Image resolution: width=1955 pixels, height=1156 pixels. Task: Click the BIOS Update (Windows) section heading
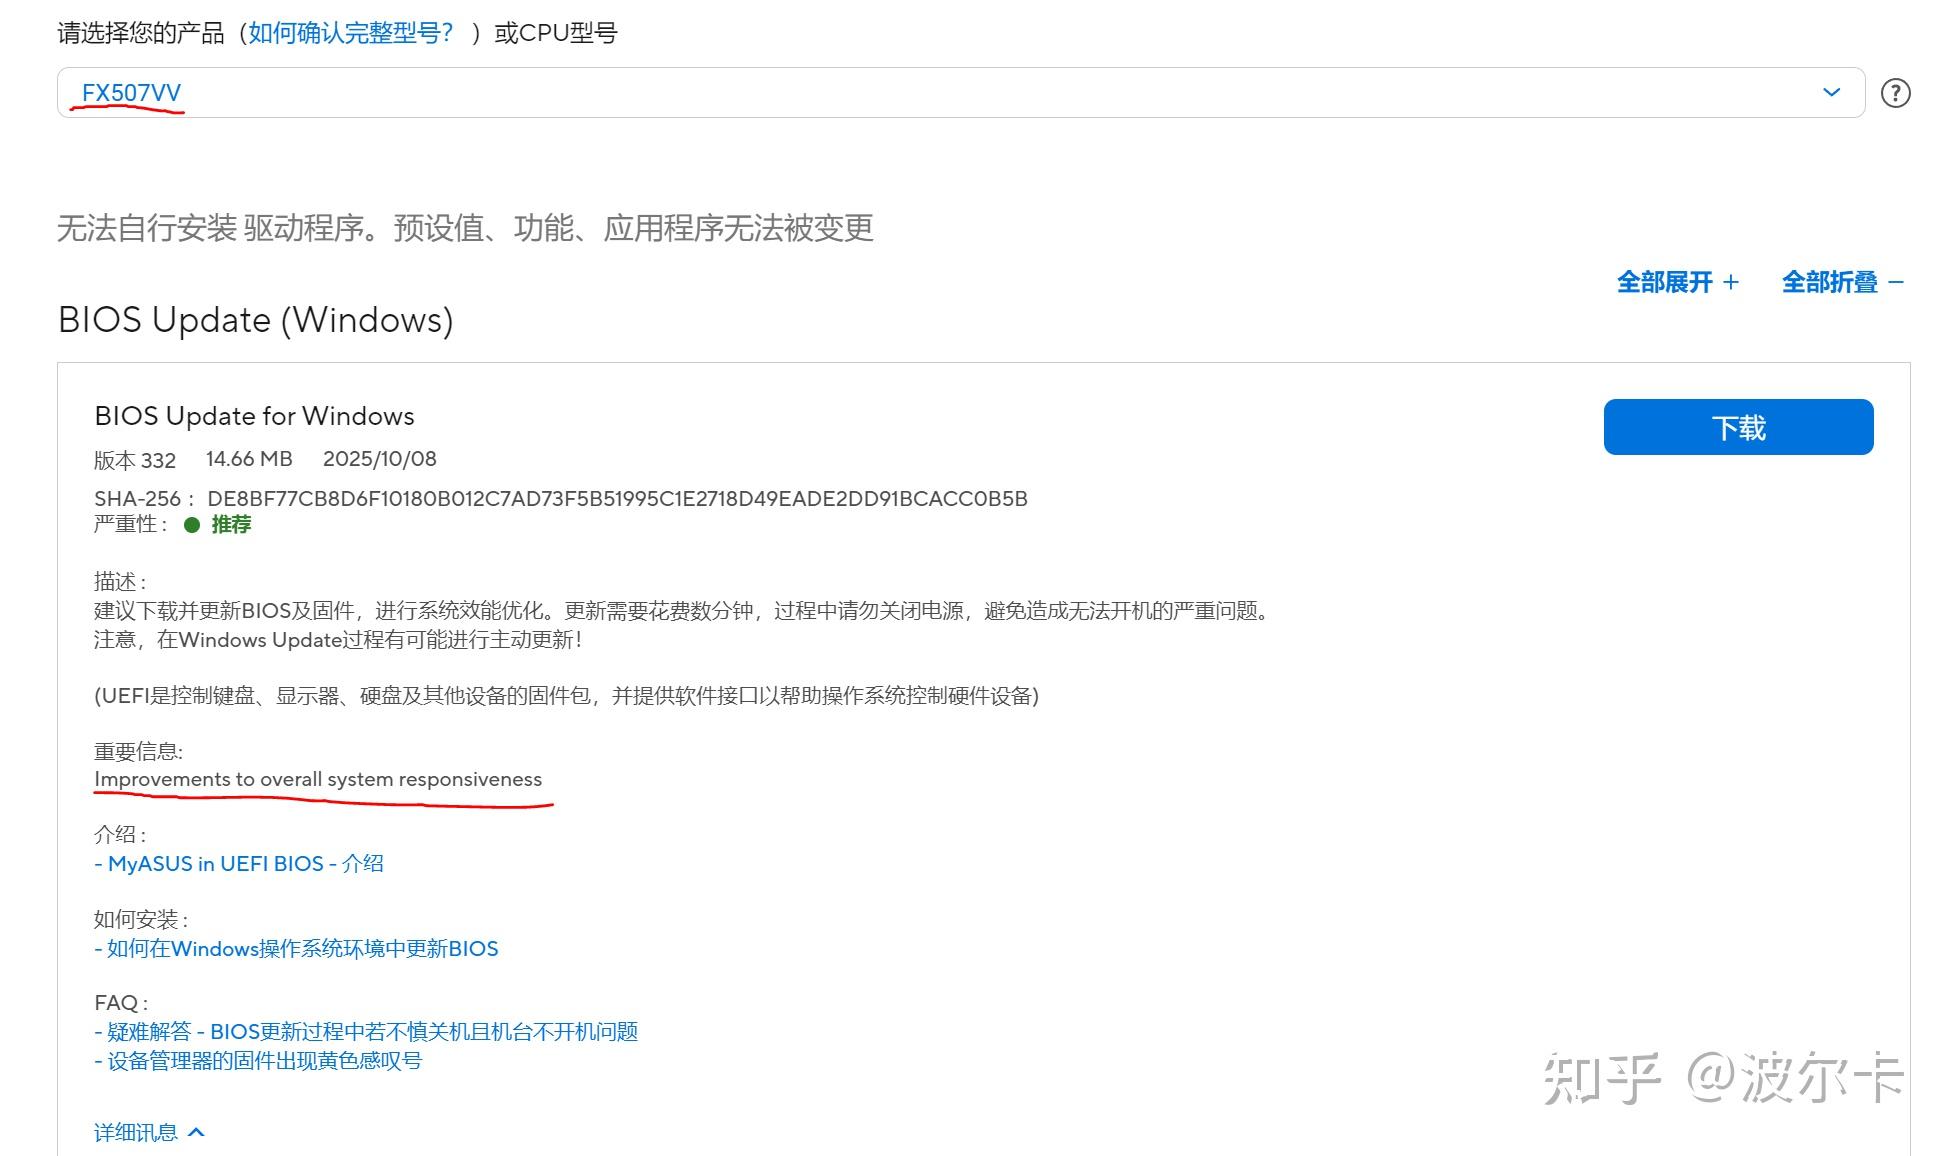click(x=255, y=320)
